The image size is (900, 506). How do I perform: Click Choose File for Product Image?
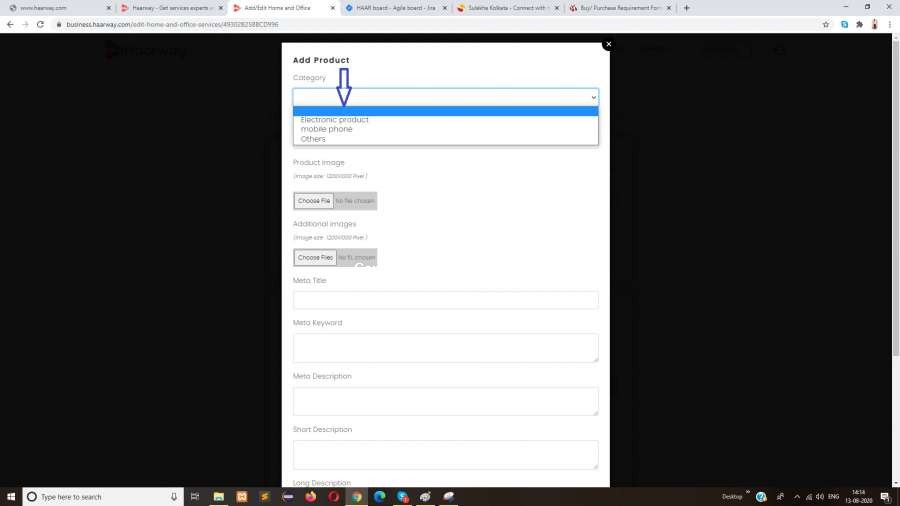313,201
